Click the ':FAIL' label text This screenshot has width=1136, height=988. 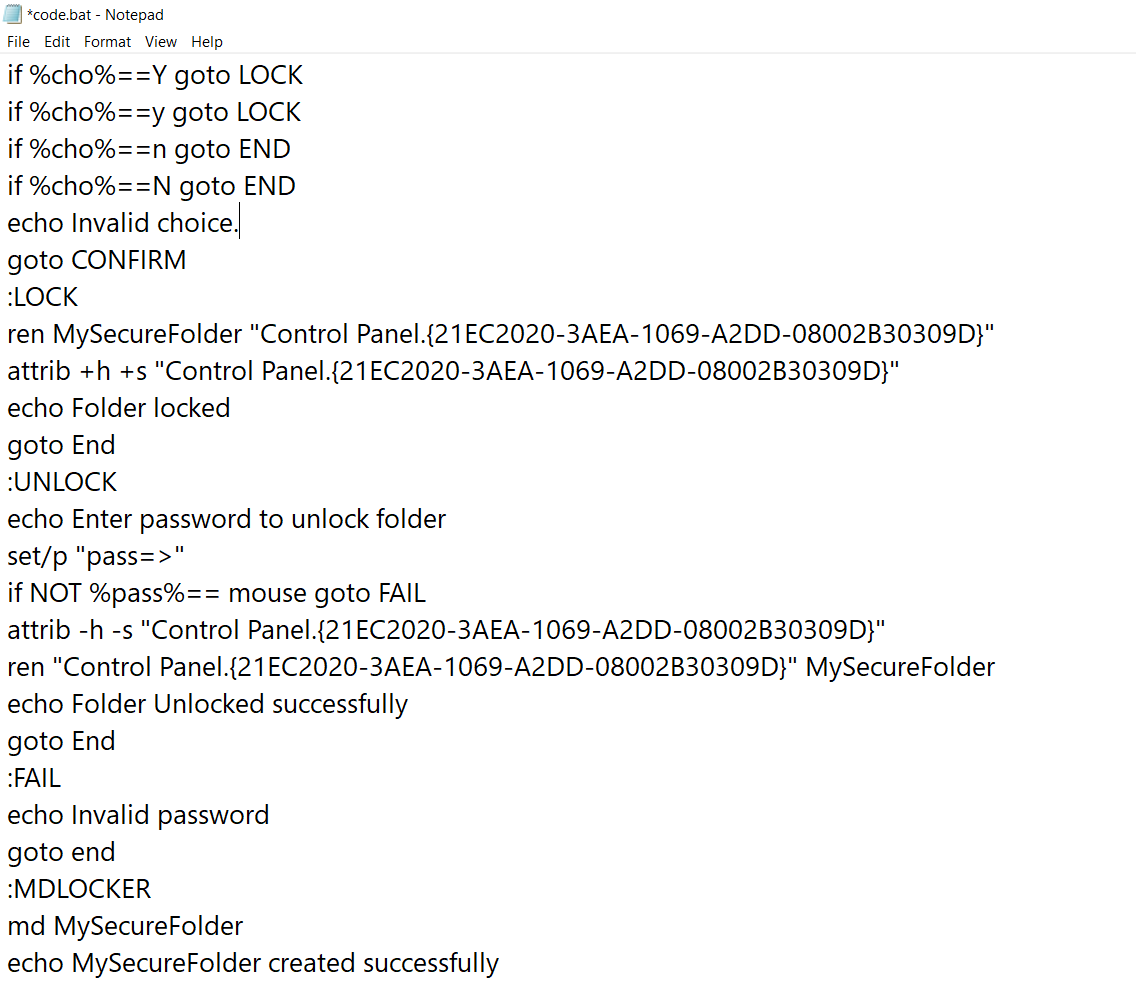click(34, 778)
